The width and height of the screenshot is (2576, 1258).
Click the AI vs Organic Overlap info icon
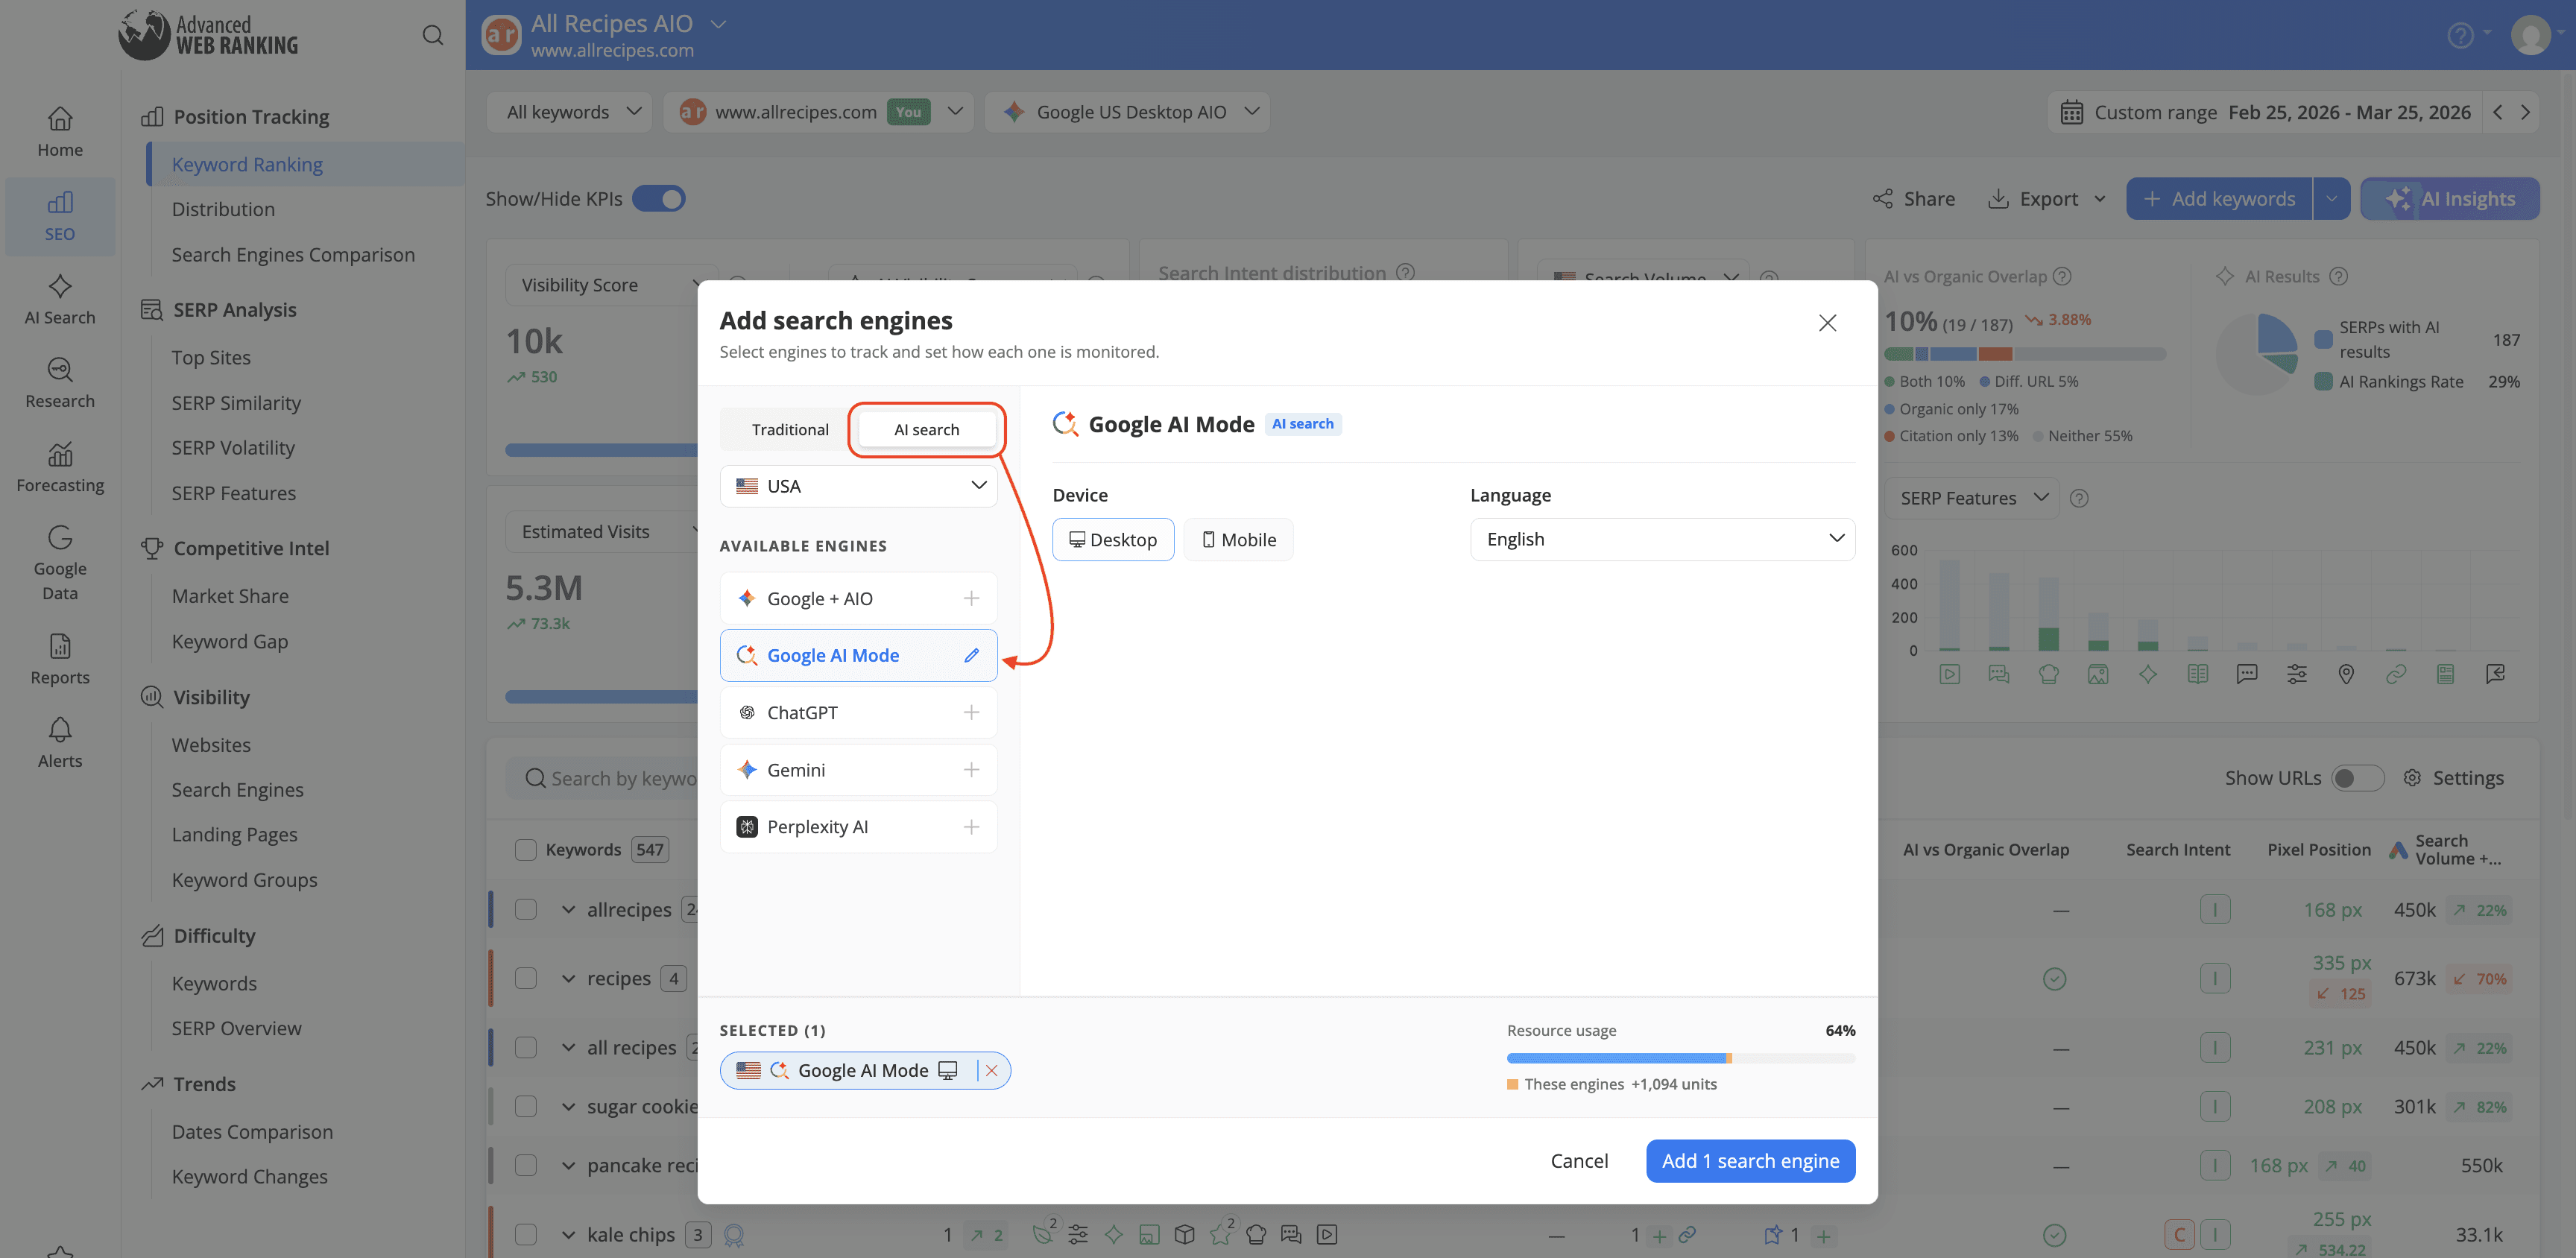pos(2062,276)
